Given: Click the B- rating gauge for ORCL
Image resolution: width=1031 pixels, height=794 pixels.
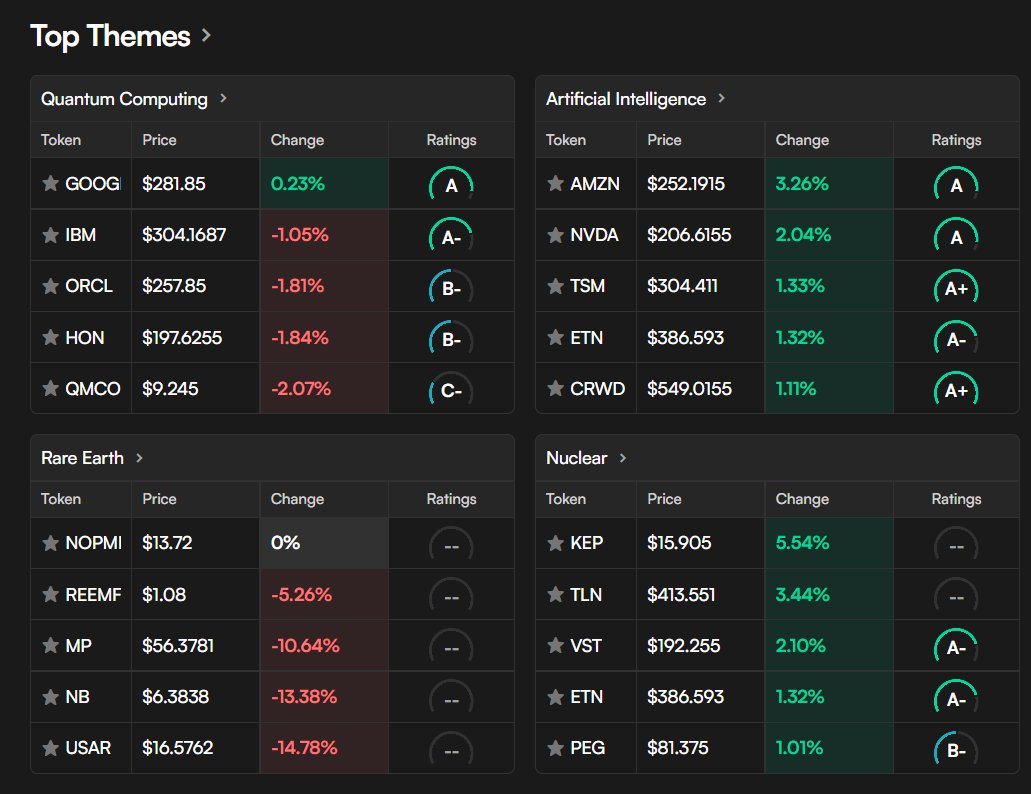Looking at the screenshot, I should click(x=451, y=287).
